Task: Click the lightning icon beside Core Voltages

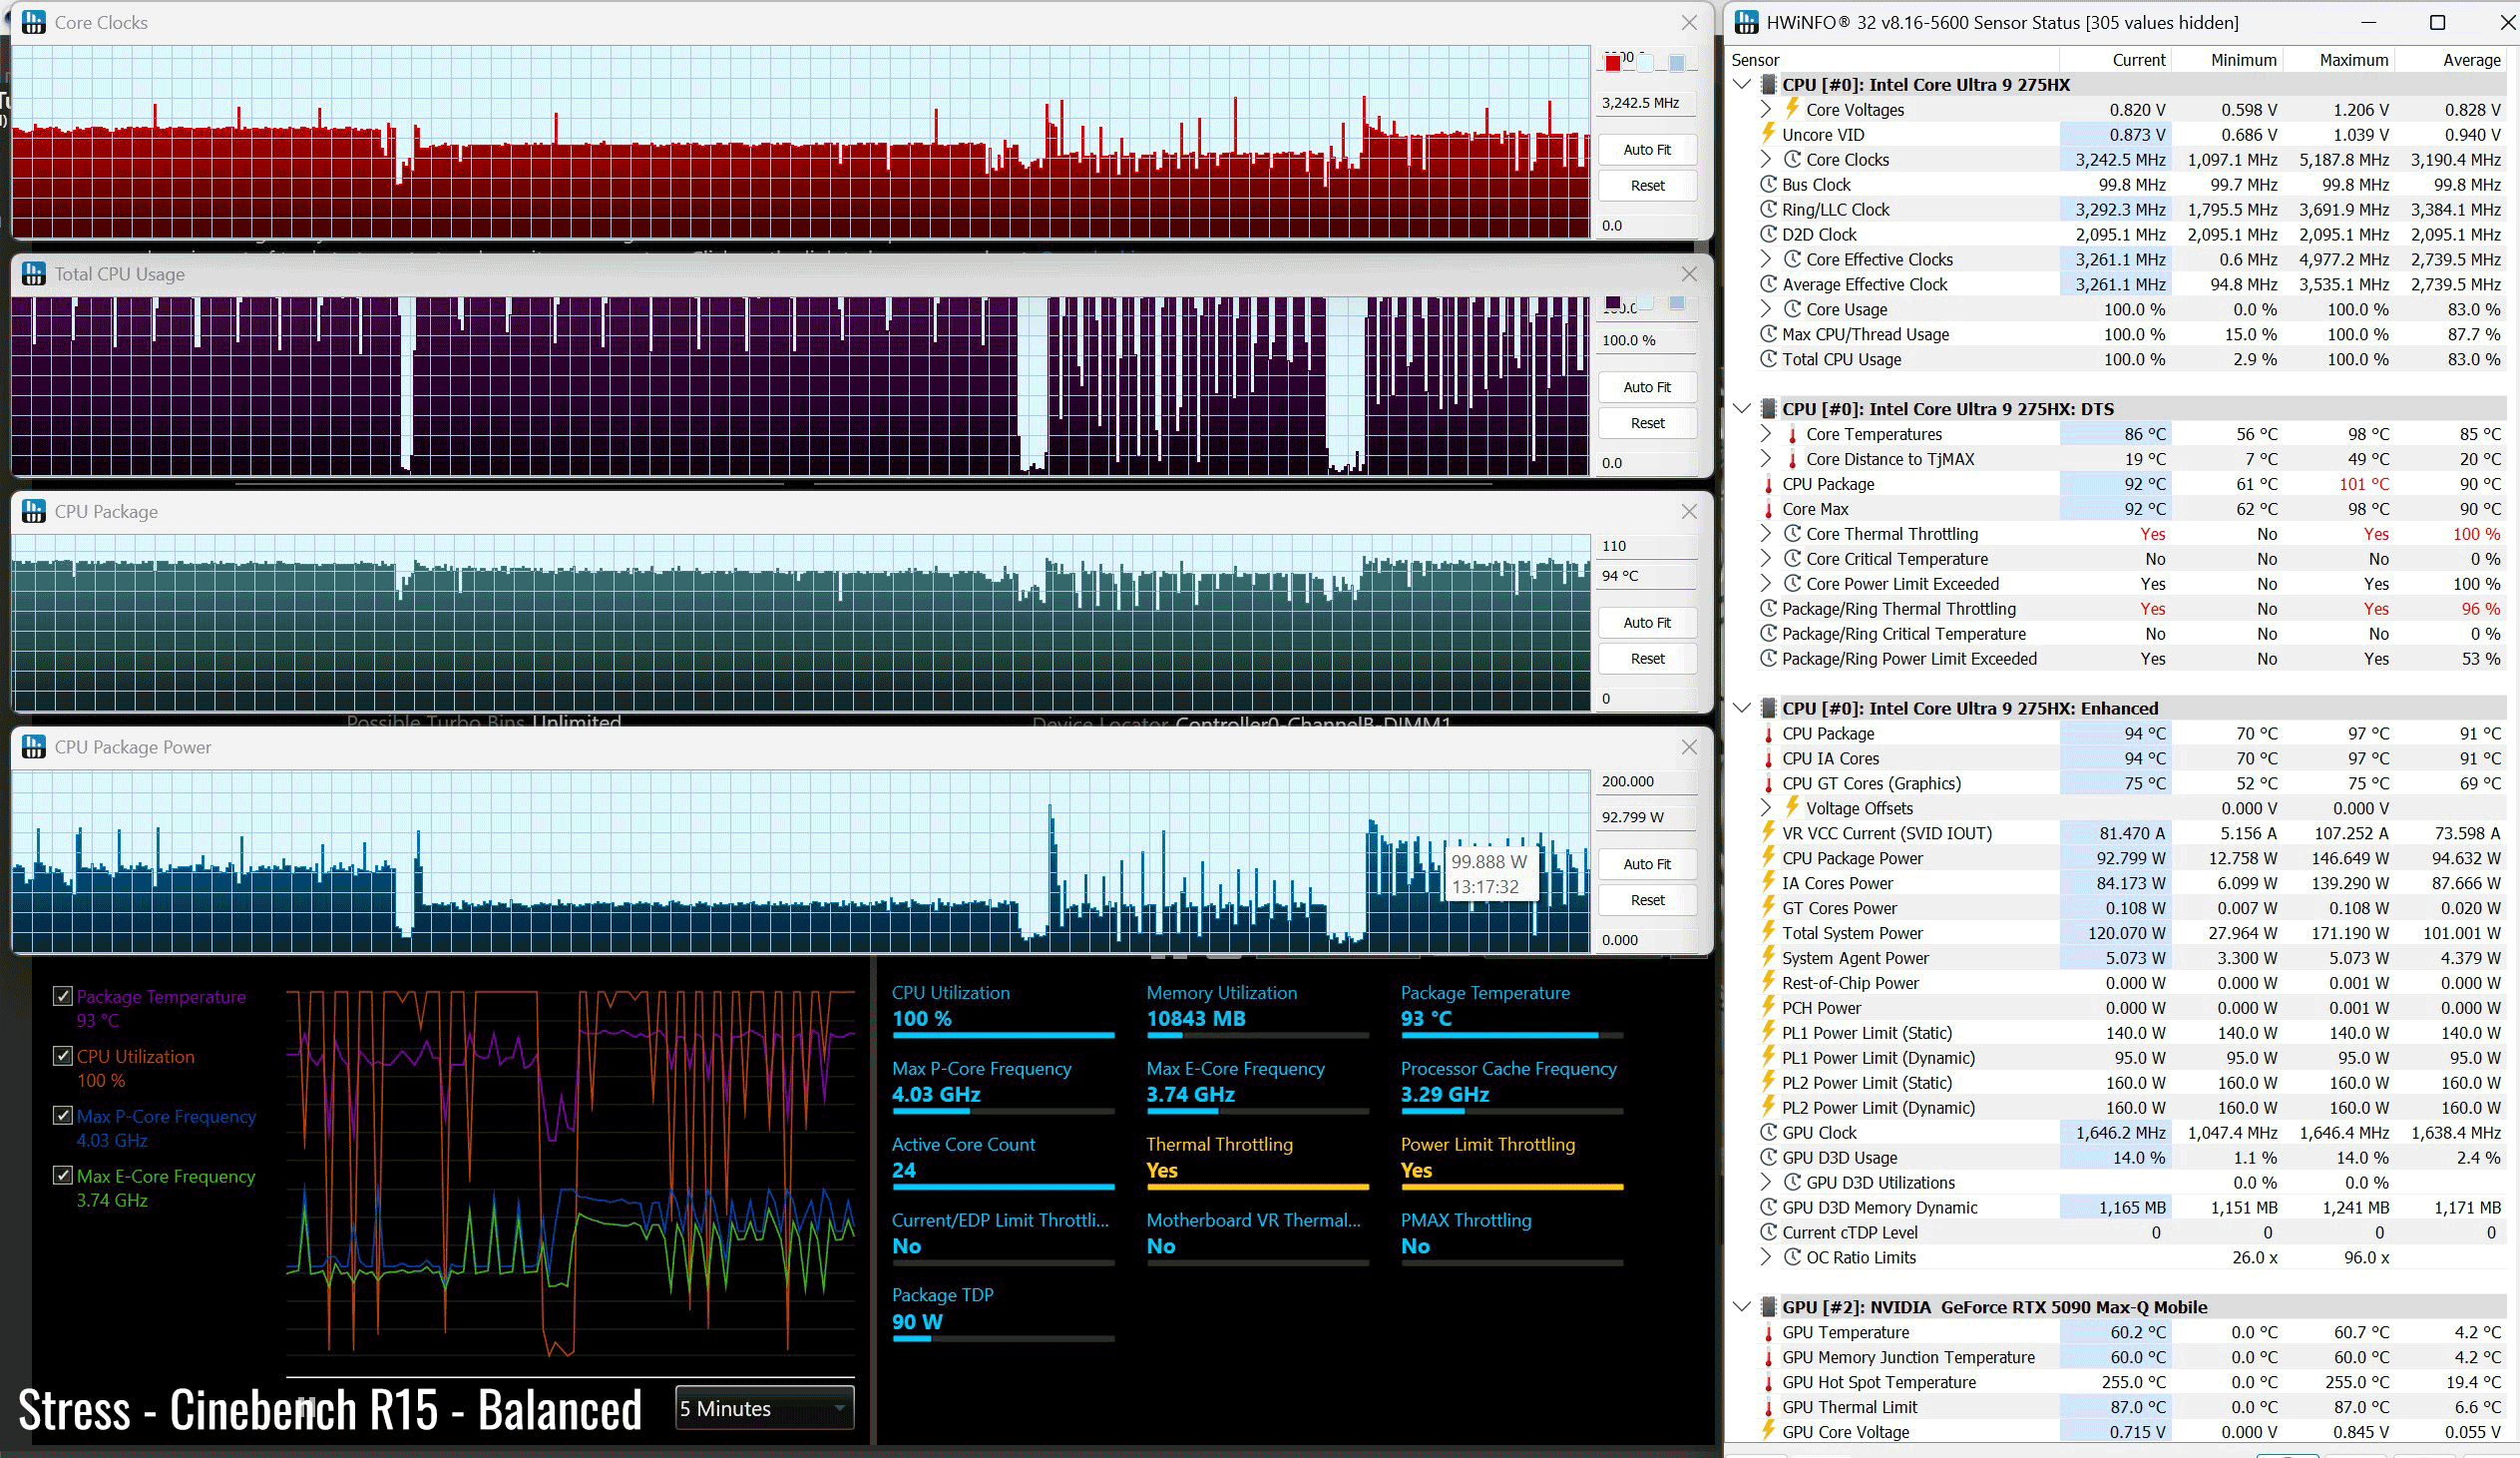Action: [x=1792, y=109]
